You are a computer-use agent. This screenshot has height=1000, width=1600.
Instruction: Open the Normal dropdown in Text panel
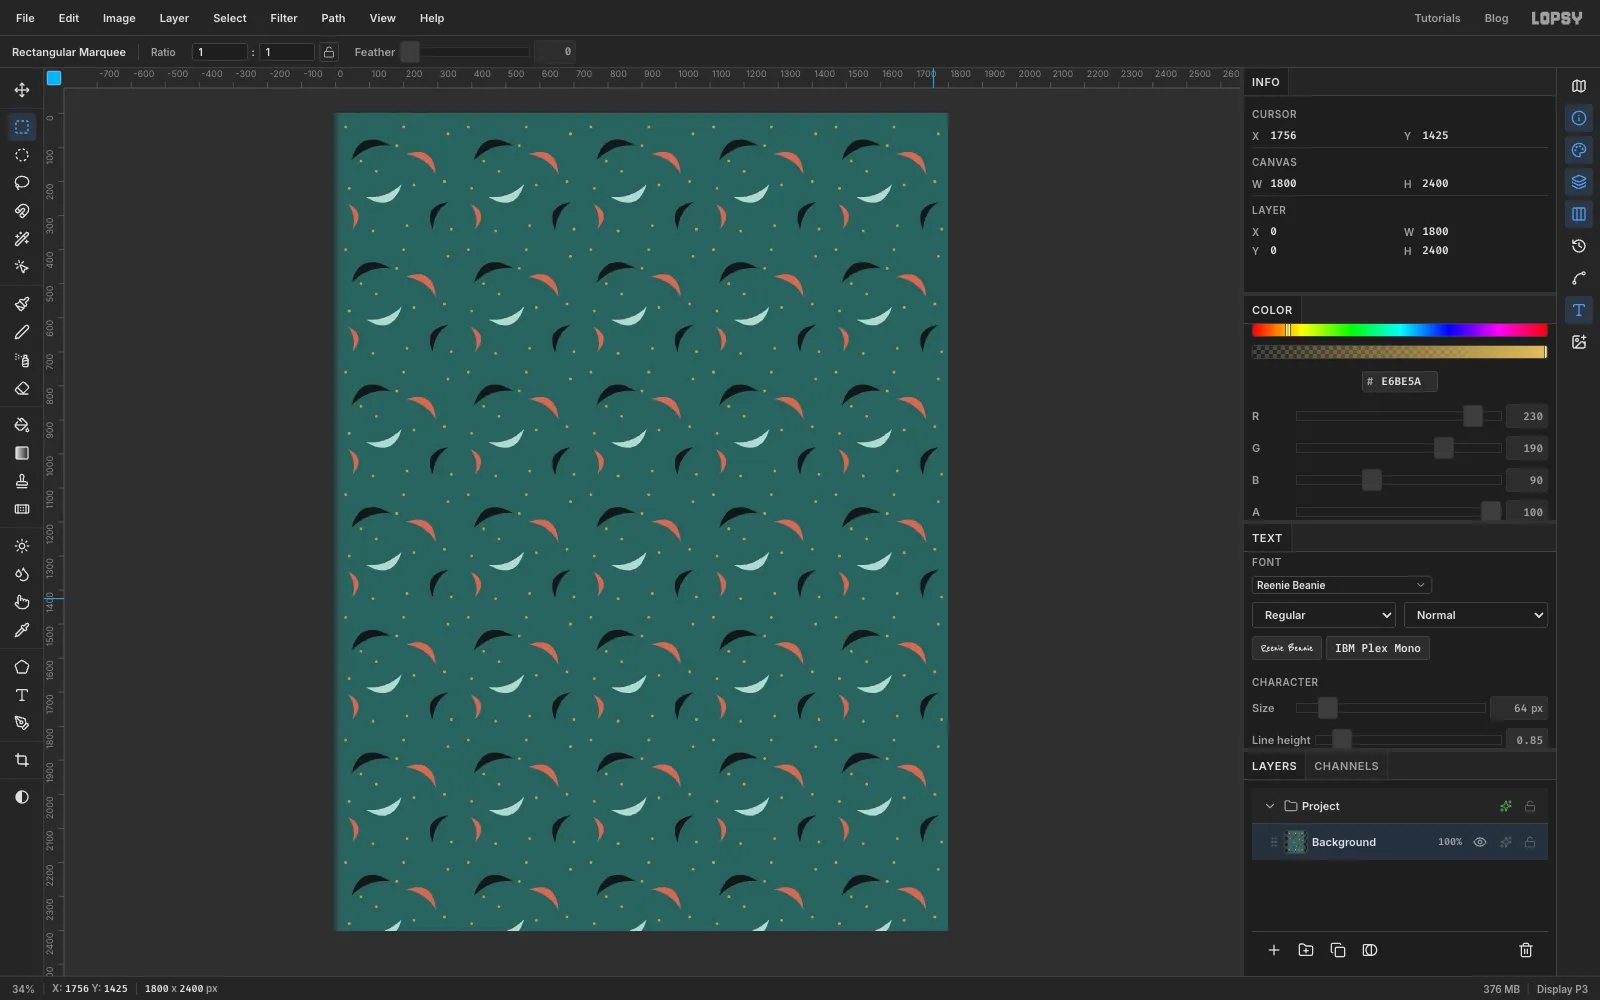[x=1476, y=615]
